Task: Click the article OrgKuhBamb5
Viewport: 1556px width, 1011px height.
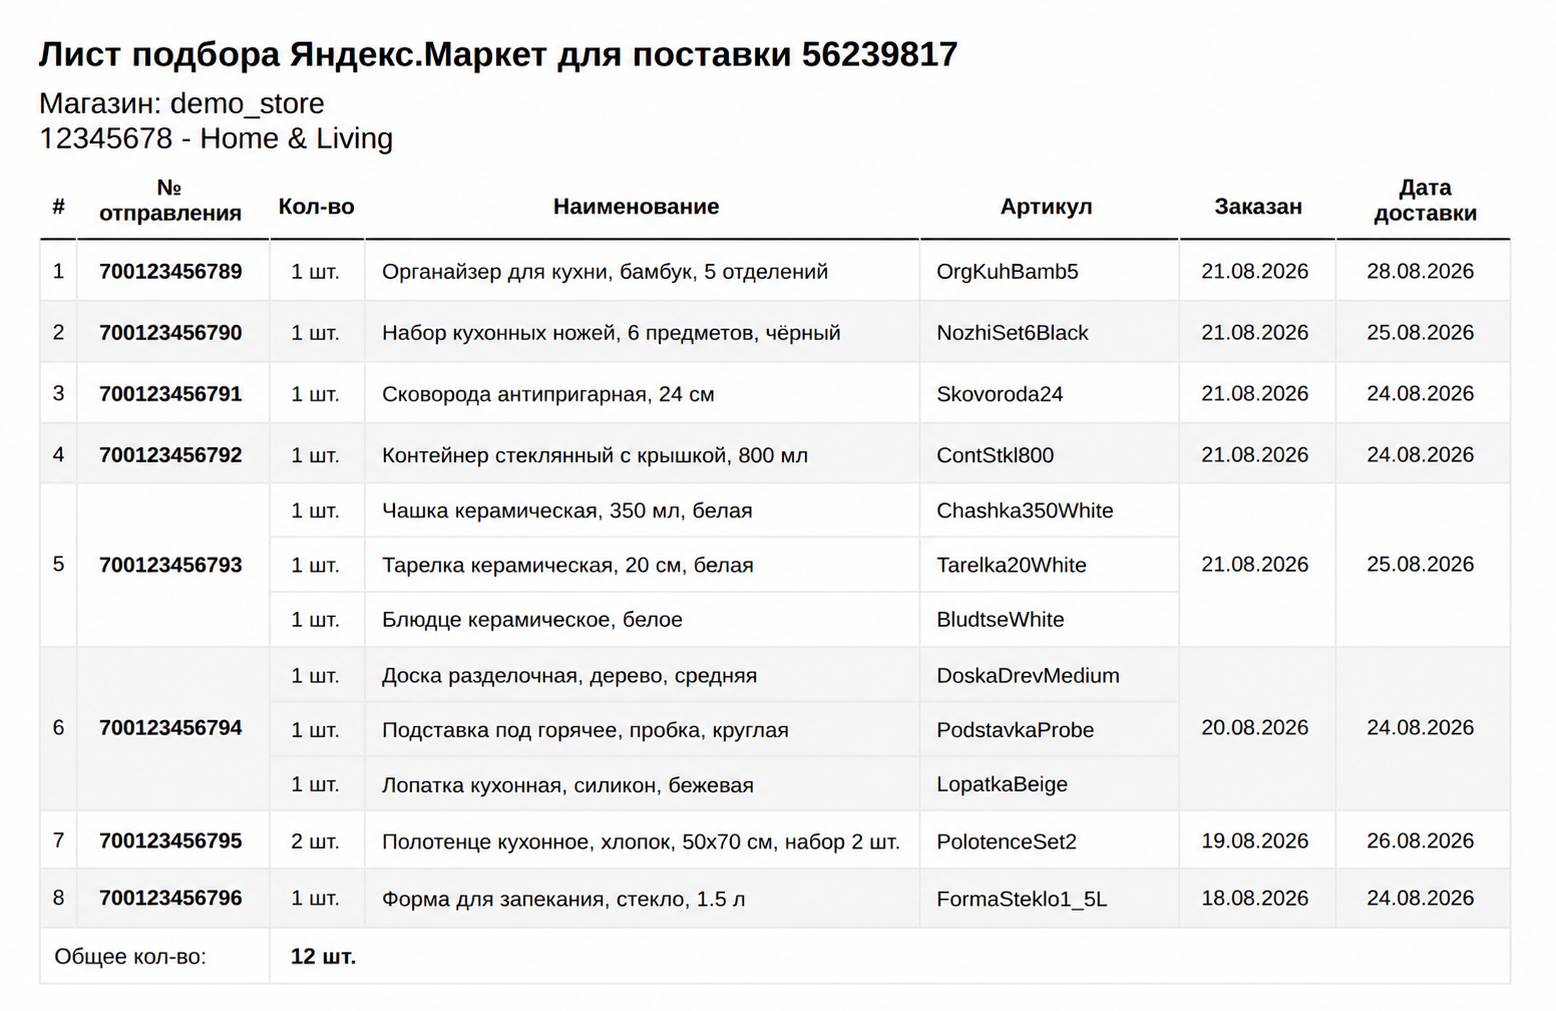Action: coord(1007,272)
